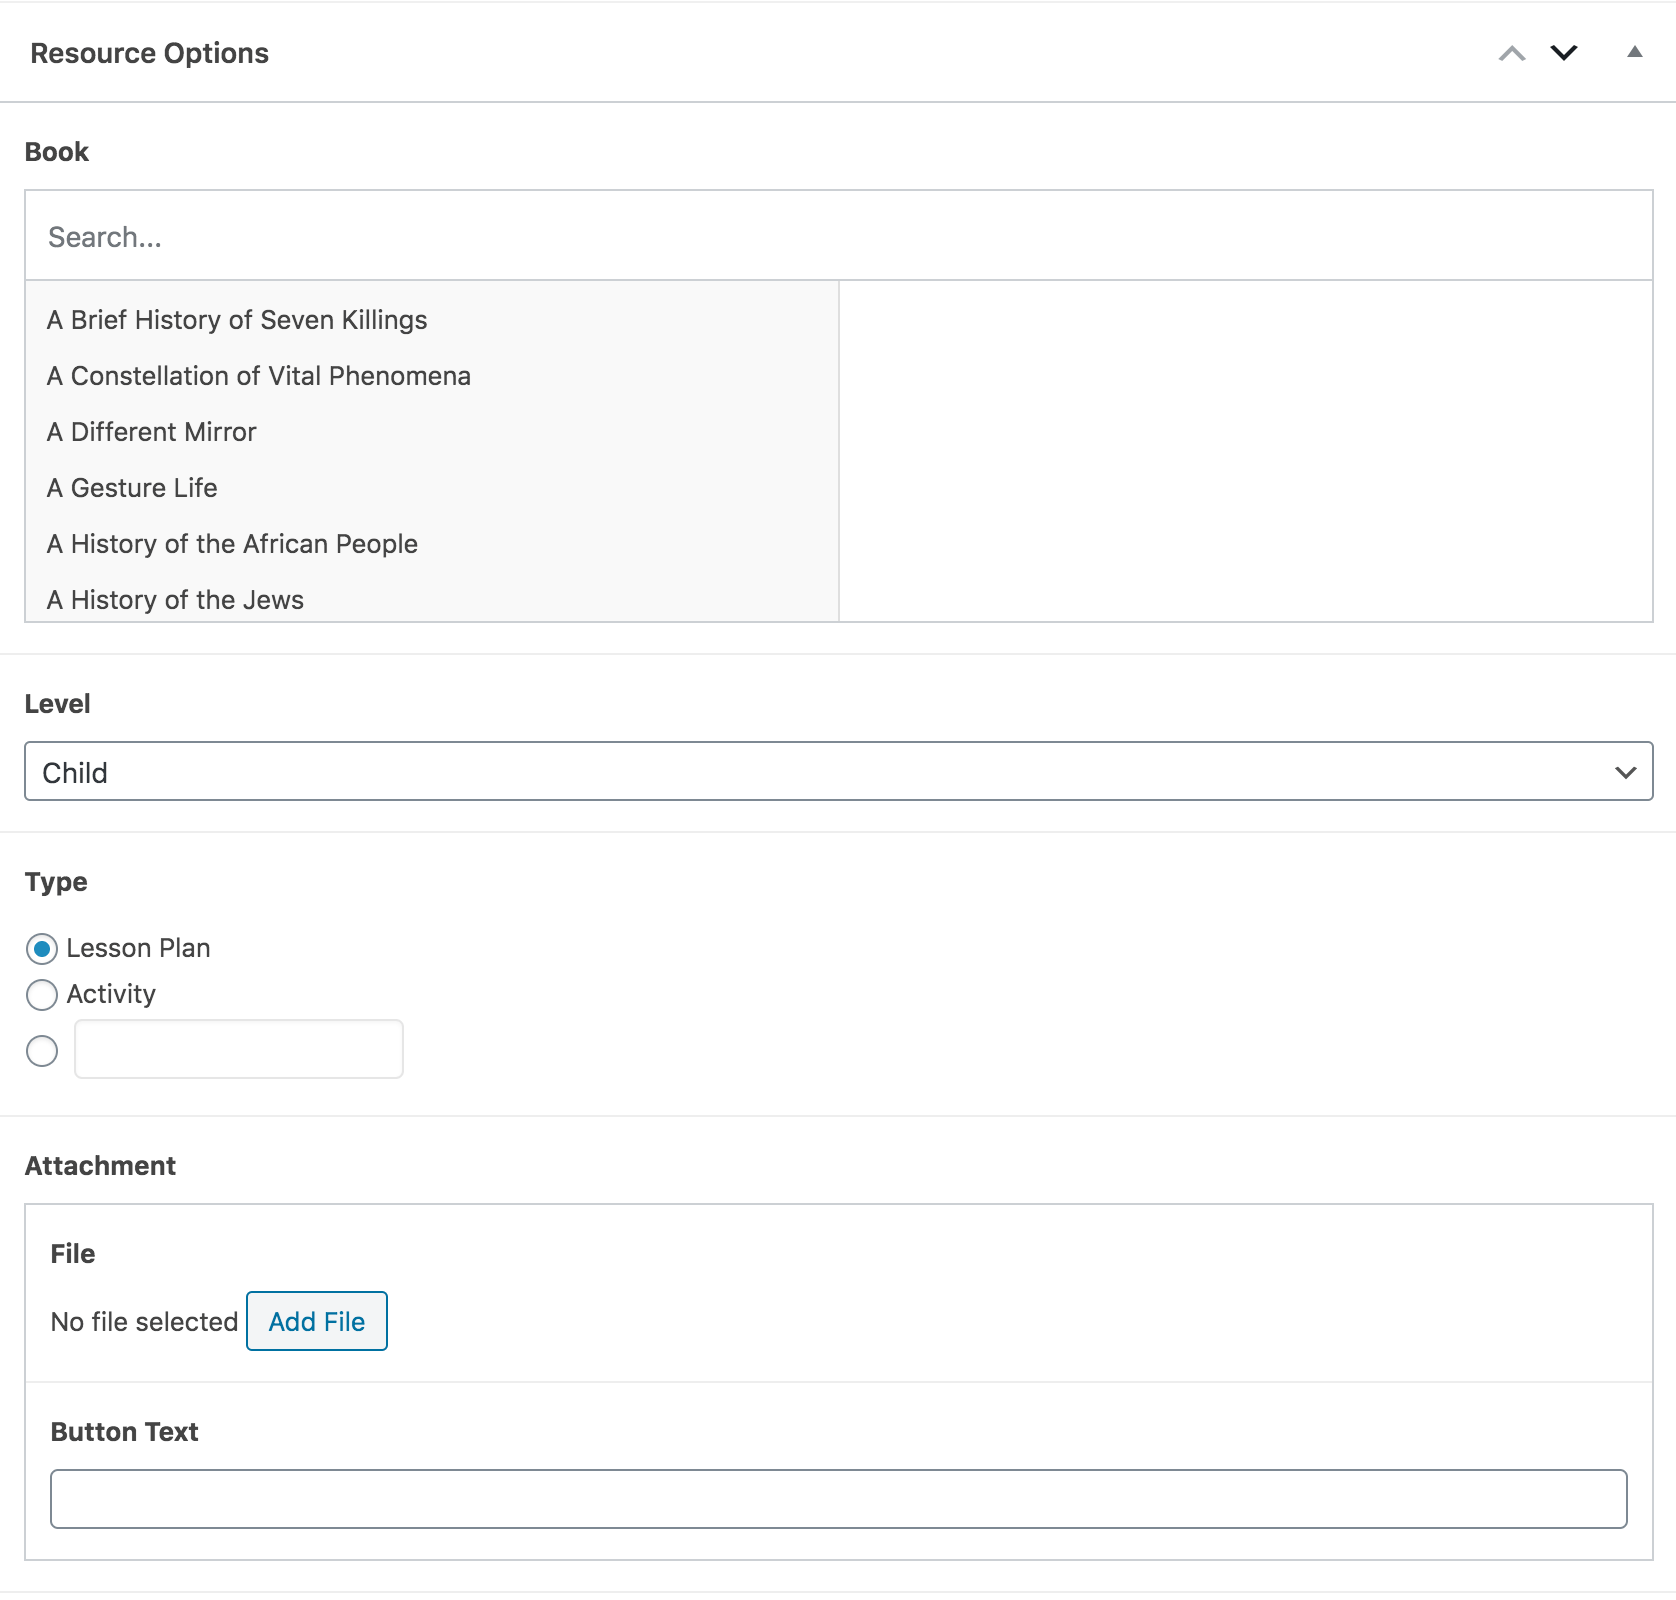The width and height of the screenshot is (1676, 1600).
Task: Choose A History of the African People
Action: [232, 544]
